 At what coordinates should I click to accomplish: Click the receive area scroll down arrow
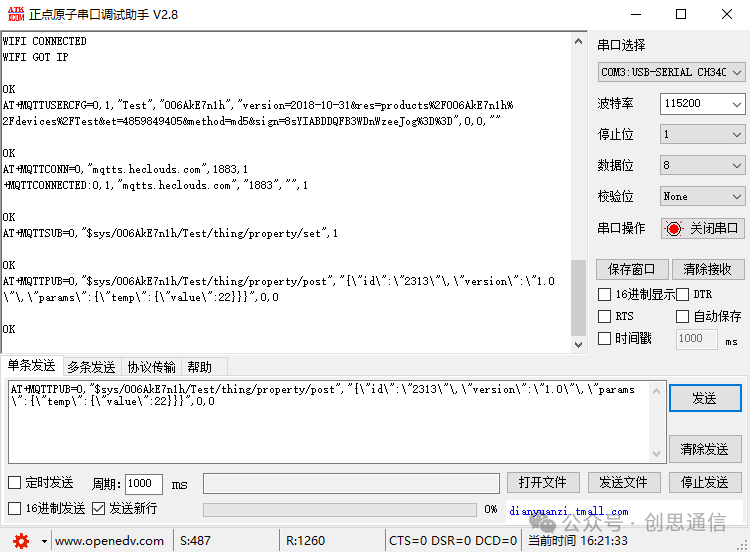pyautogui.click(x=578, y=345)
